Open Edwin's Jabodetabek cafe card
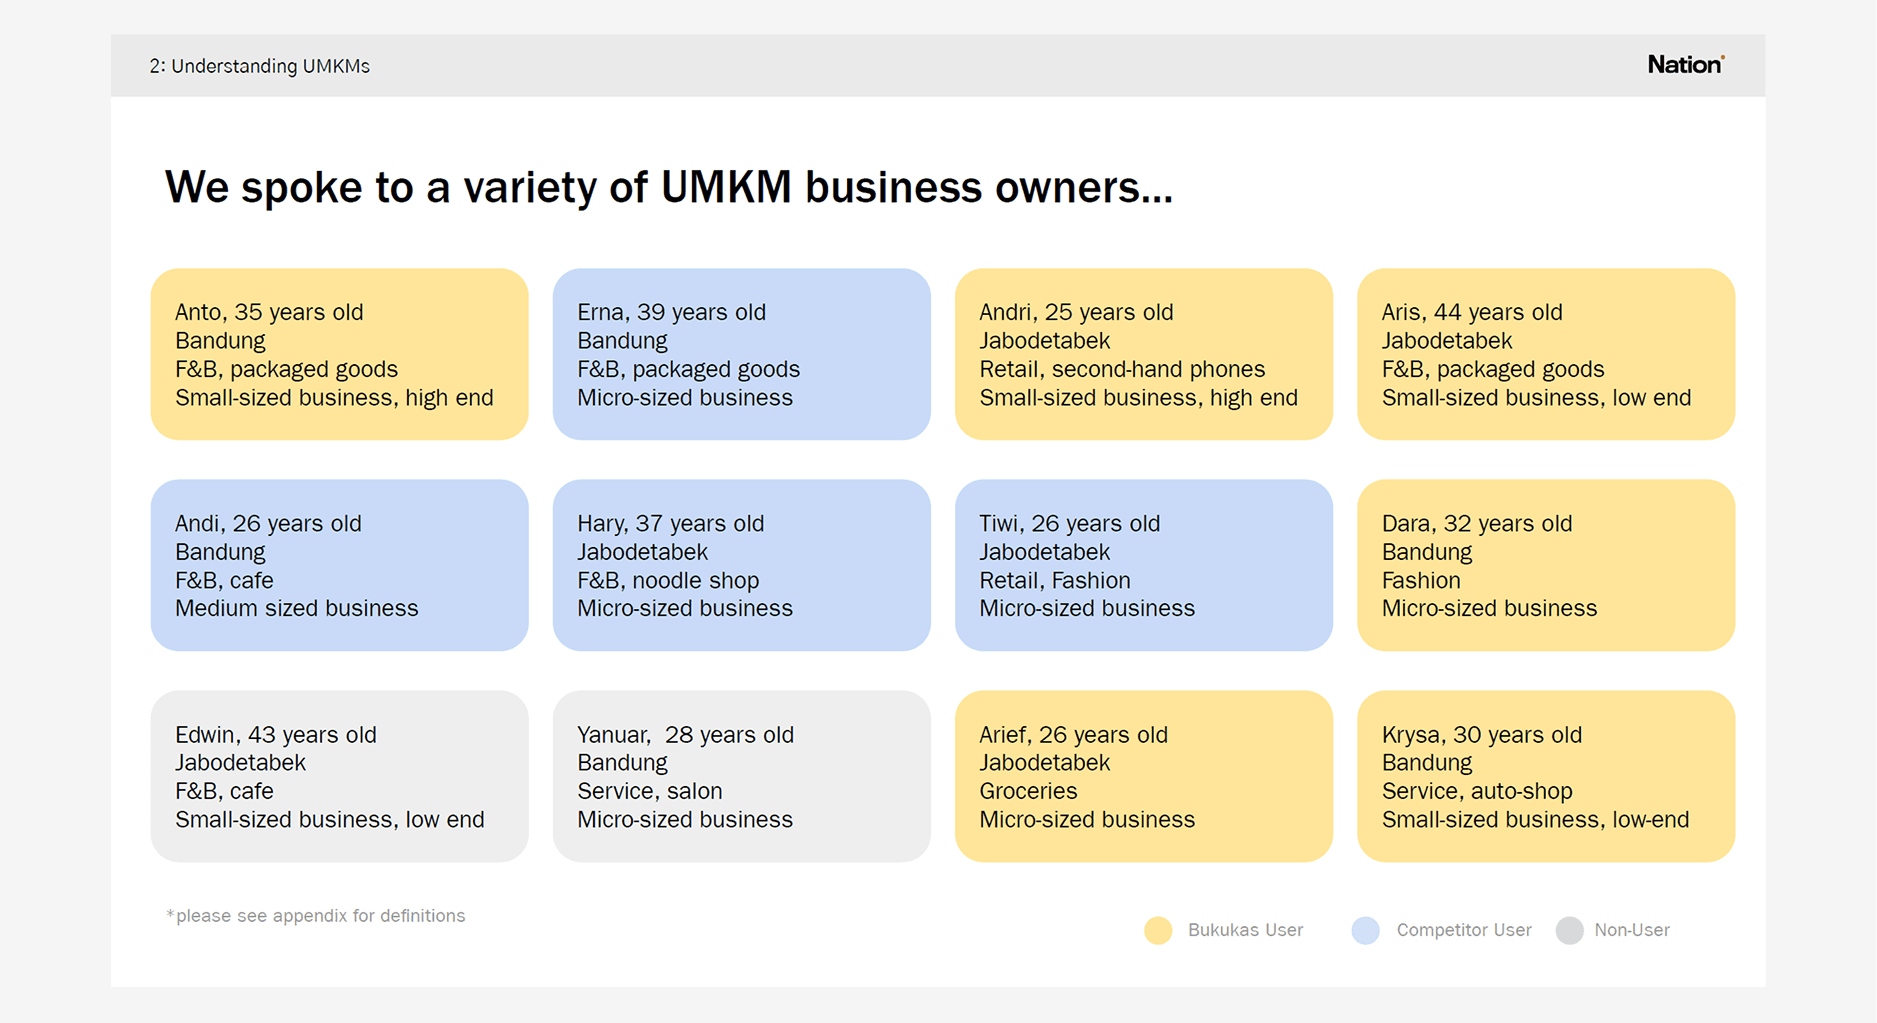 tap(340, 776)
